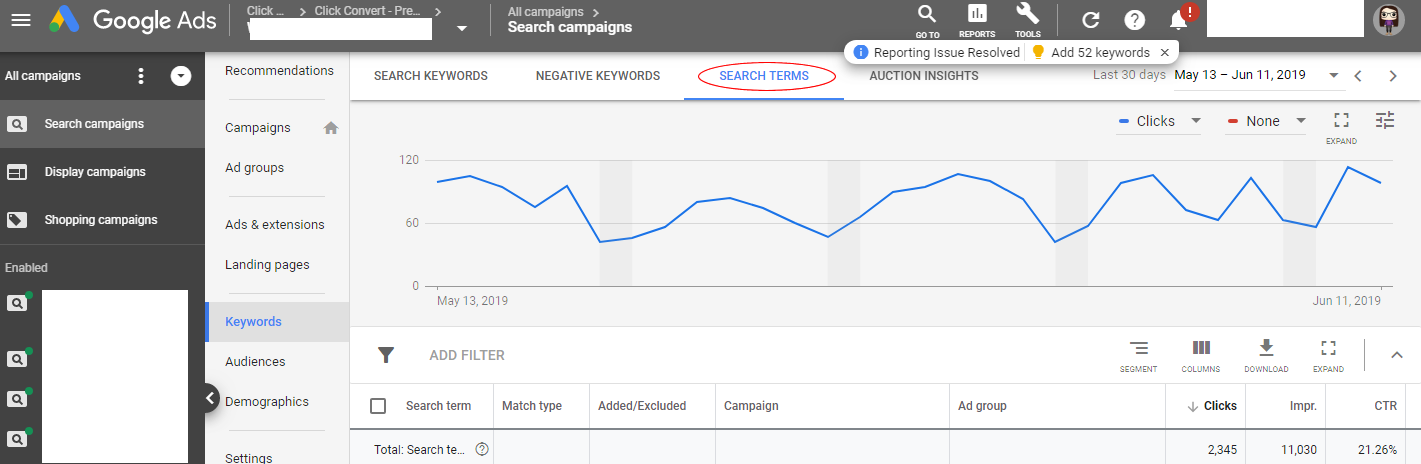Open the notifications bell

point(1179,20)
